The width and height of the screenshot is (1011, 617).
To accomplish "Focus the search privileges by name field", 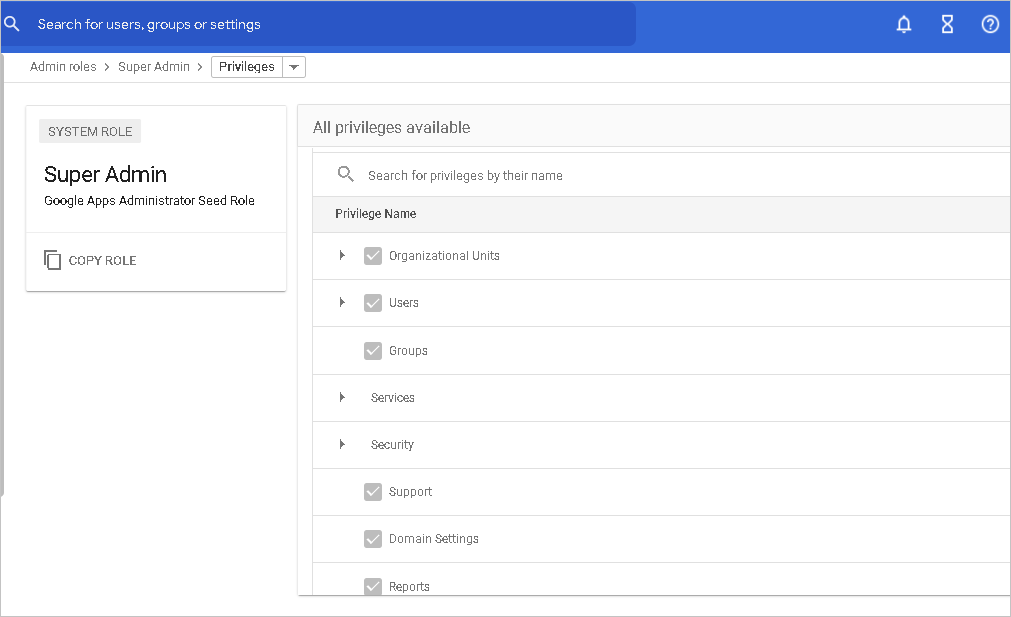I will (x=600, y=175).
